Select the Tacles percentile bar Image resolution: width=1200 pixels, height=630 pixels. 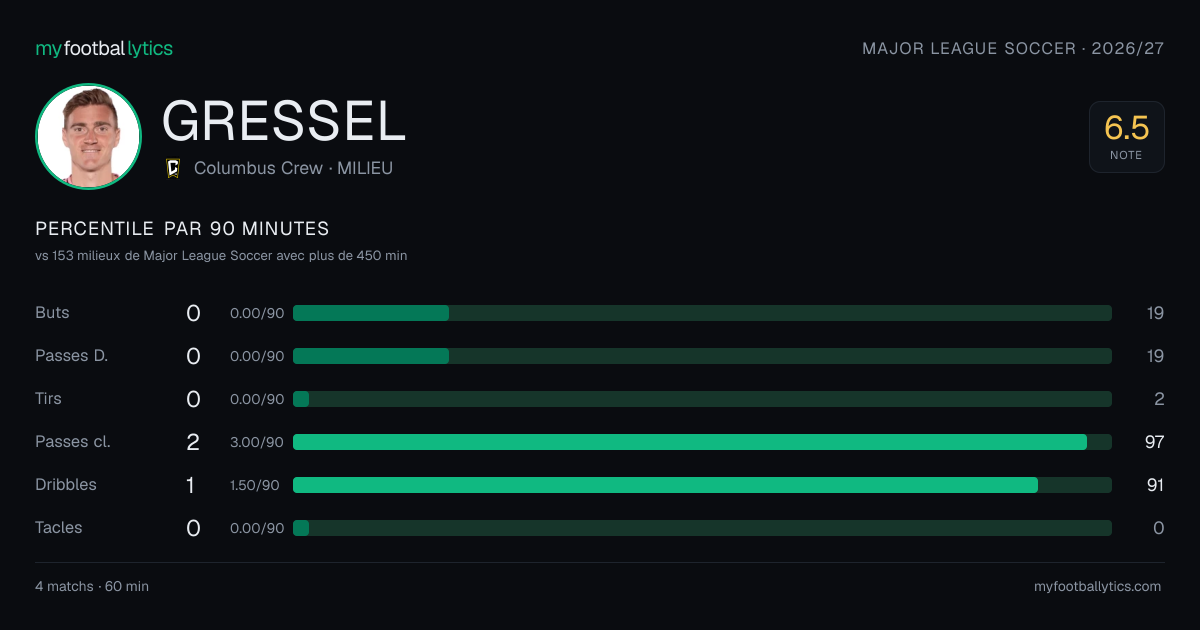tap(702, 528)
